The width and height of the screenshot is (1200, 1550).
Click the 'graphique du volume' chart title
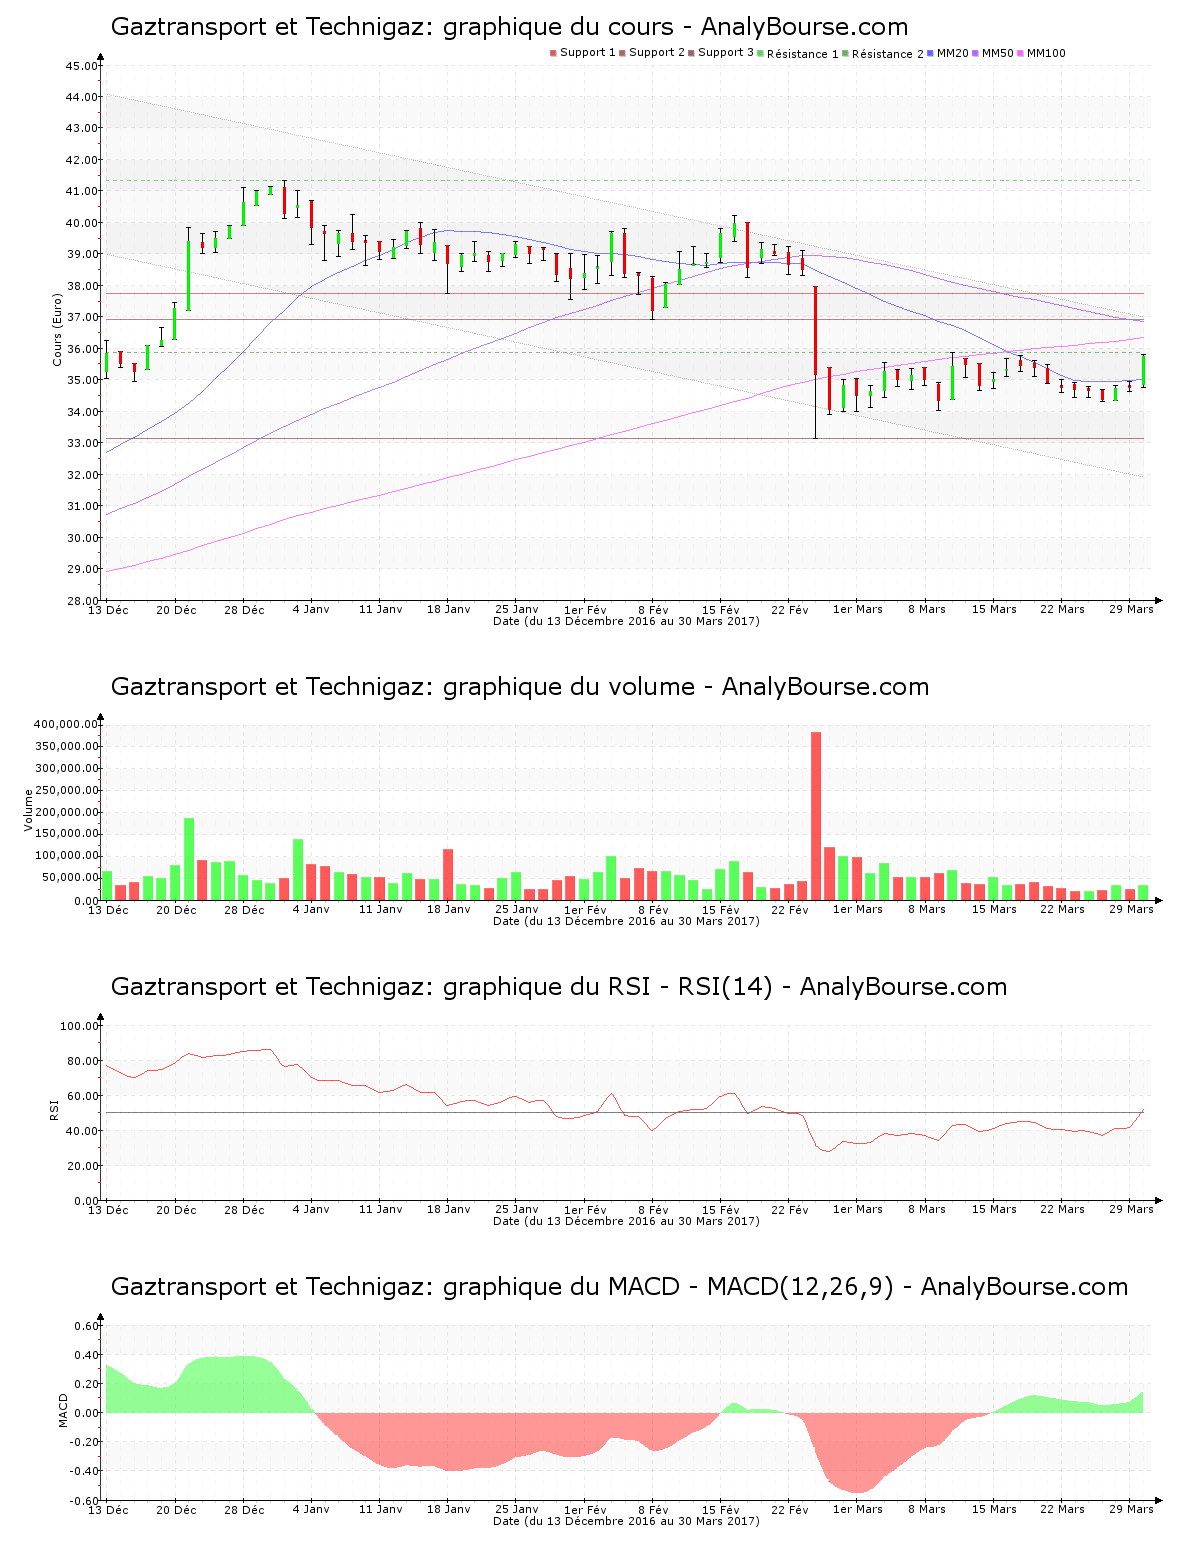coord(520,687)
